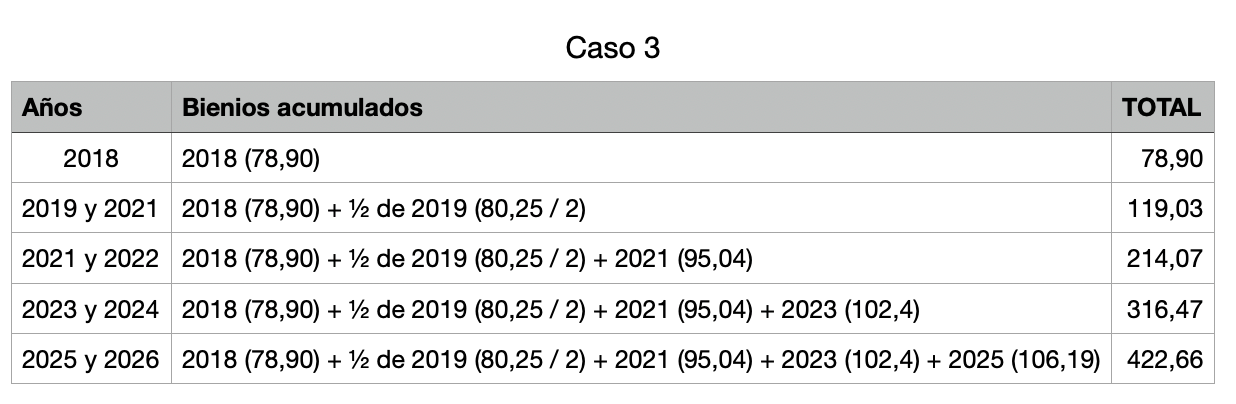Click the 2023 y 2024 row label
The width and height of the screenshot is (1236, 404).
[91, 309]
